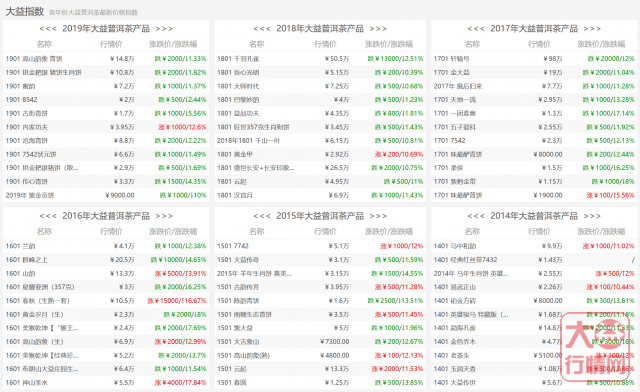Open the 2018年1801 千山一叶 entry

248,140
